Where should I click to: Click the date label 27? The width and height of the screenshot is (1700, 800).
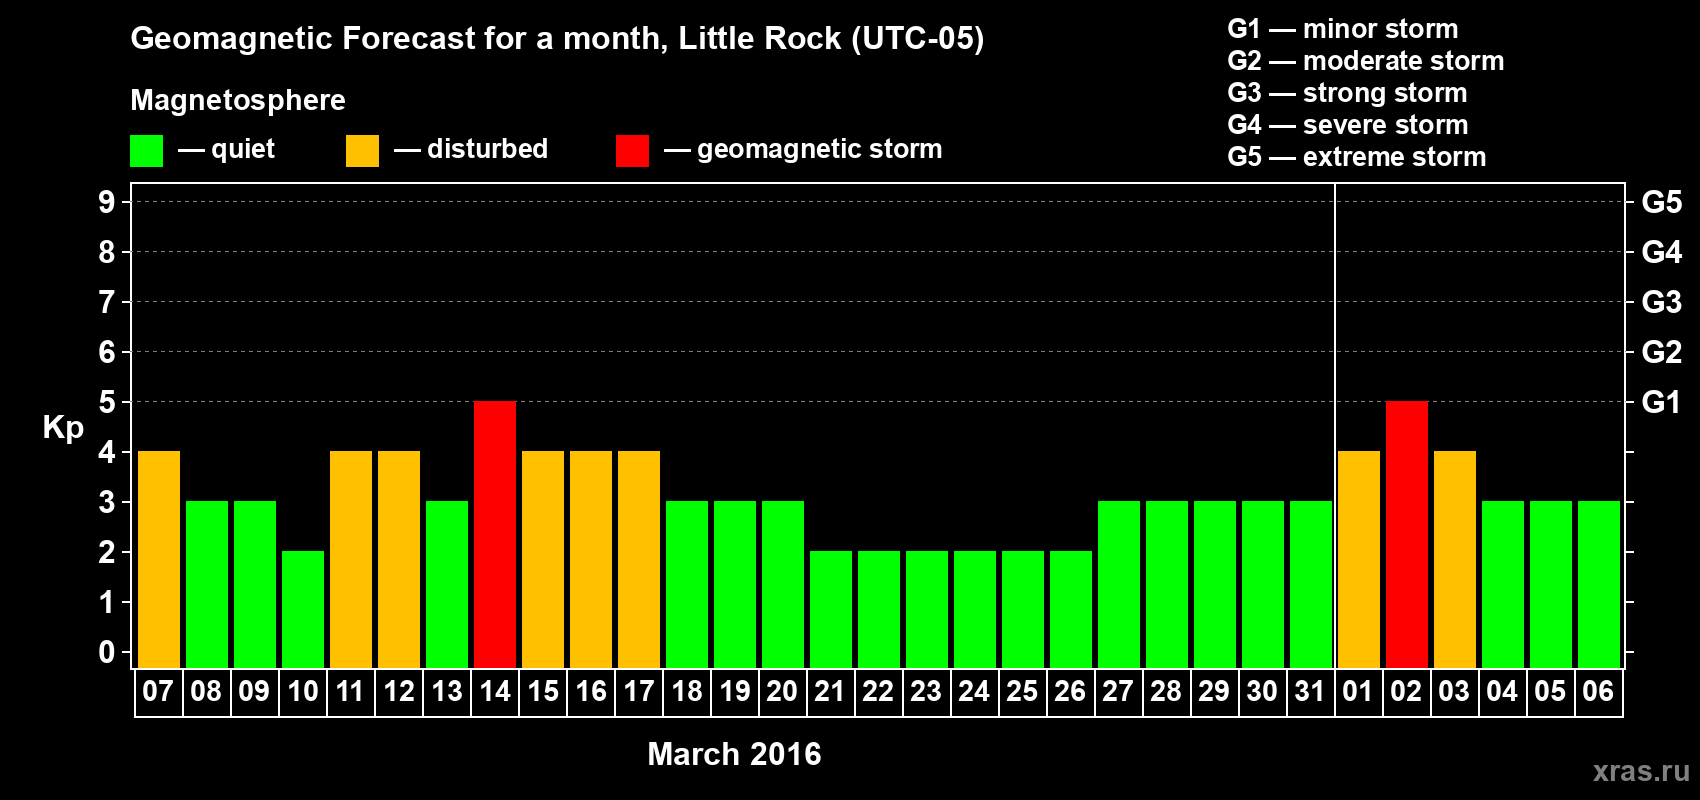point(1118,691)
